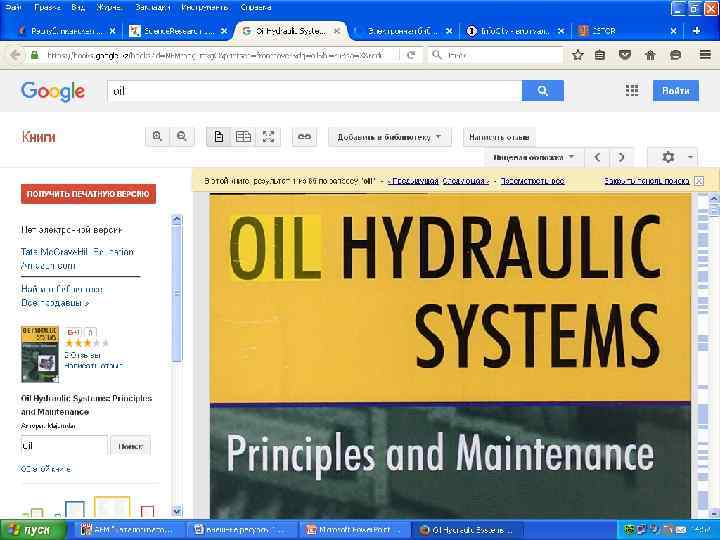Go to home page icon
The width and height of the screenshot is (720, 540).
pos(650,55)
